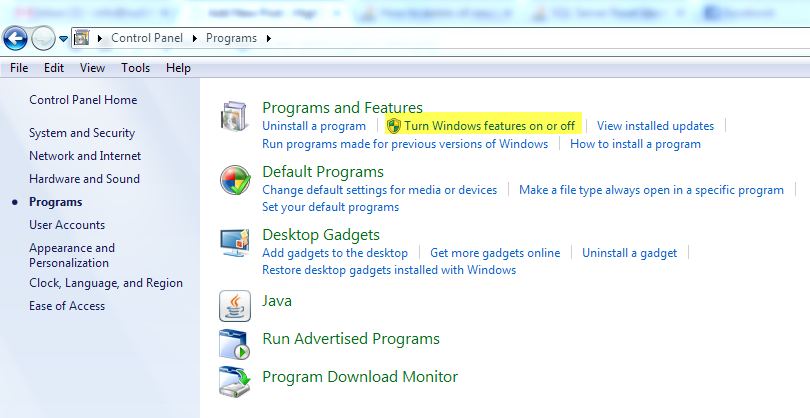
Task: Click How to install a program
Action: (635, 144)
